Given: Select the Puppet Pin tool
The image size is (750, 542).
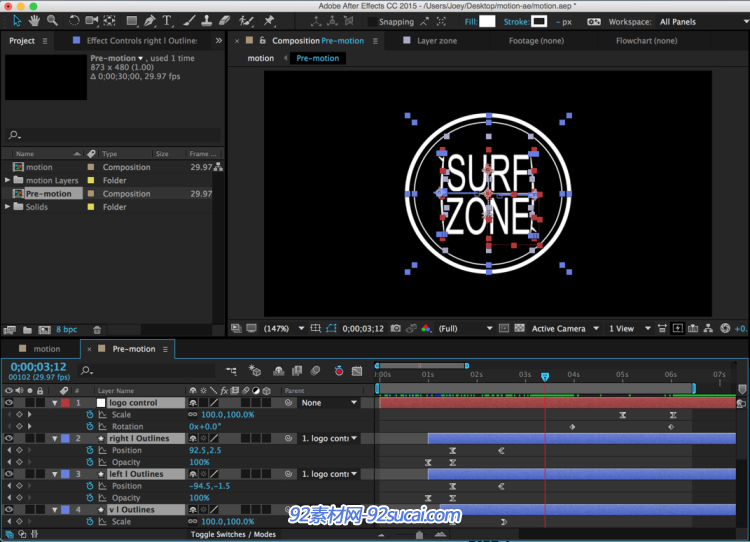Looking at the screenshot, I should click(269, 21).
